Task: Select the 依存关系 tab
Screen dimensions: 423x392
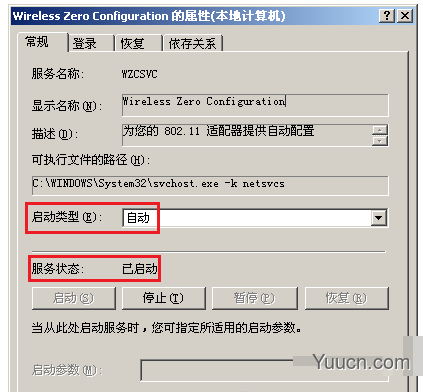Action: (193, 43)
